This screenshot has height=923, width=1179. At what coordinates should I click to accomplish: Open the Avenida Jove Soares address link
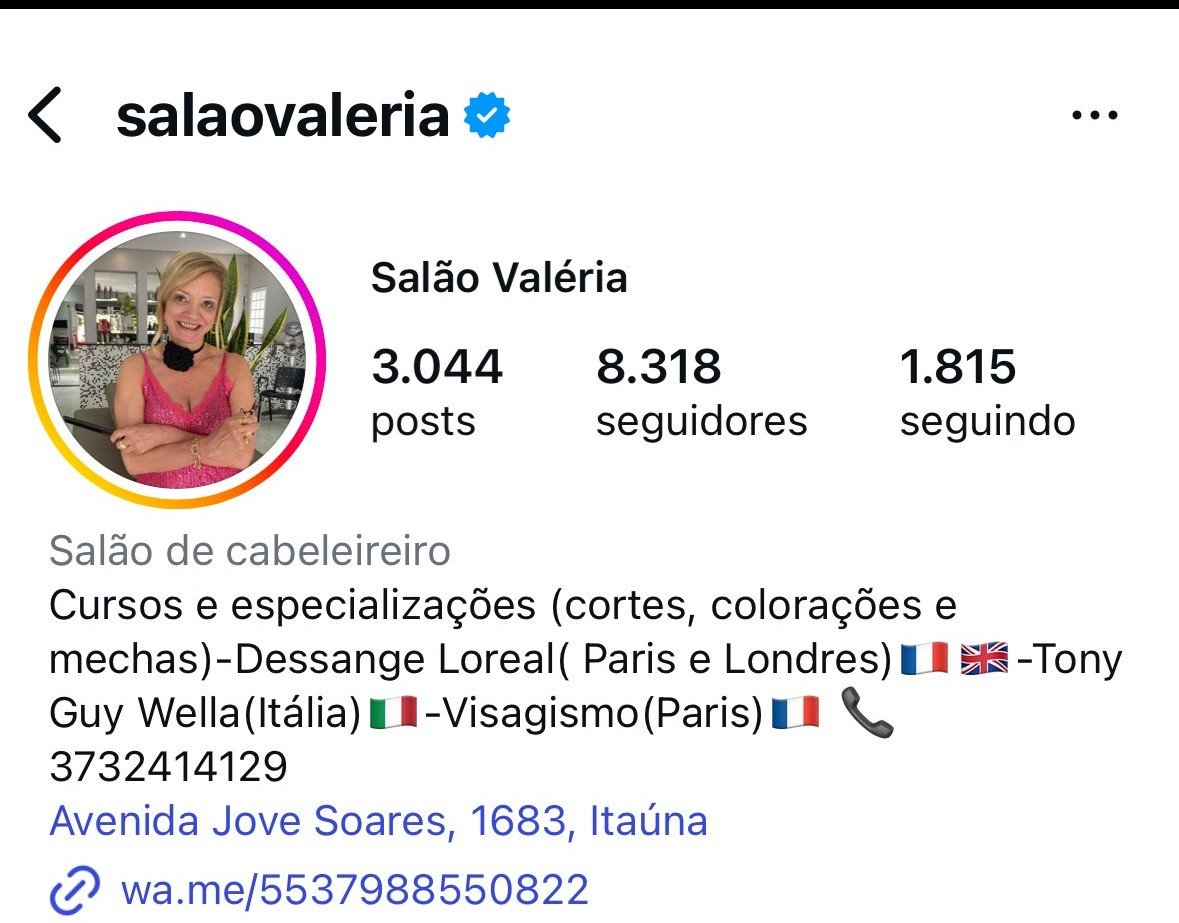point(378,821)
